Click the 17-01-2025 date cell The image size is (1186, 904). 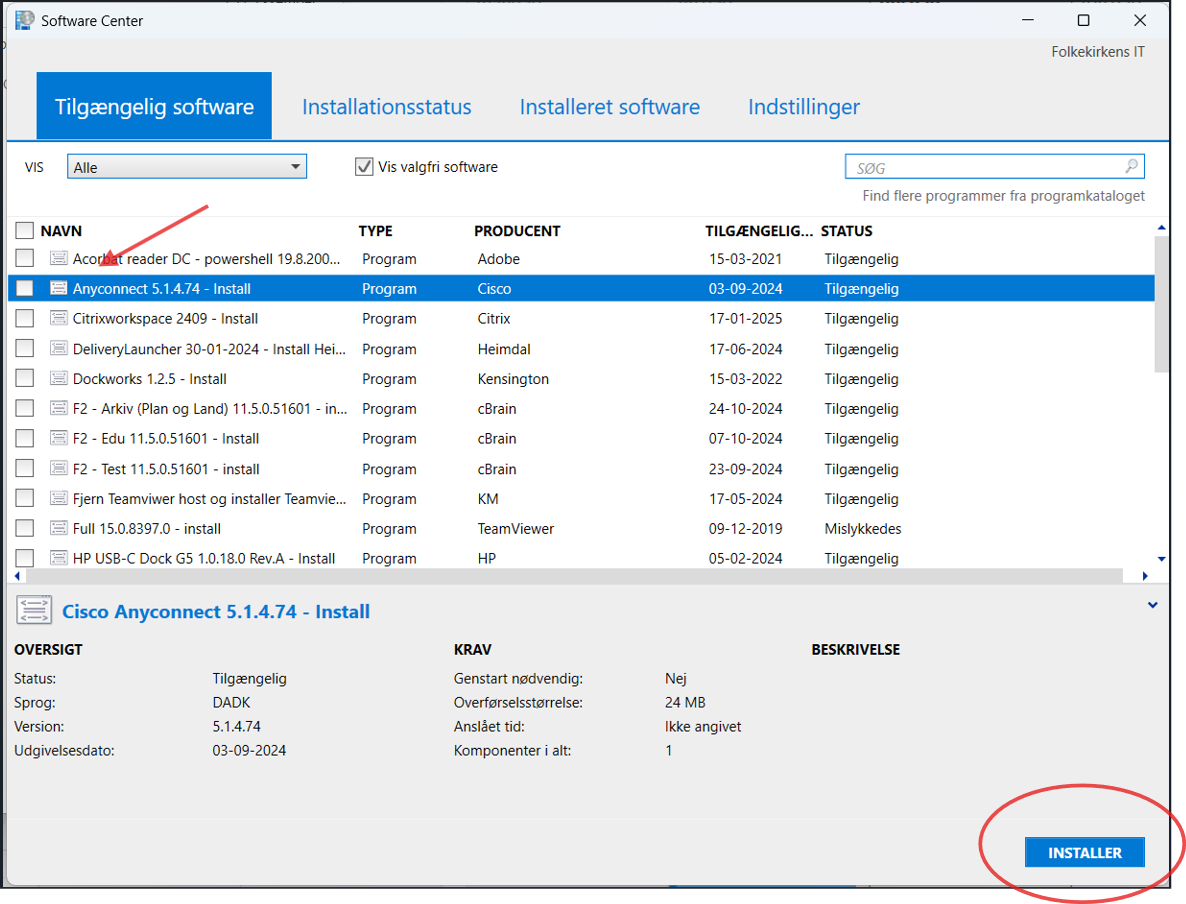(x=745, y=318)
